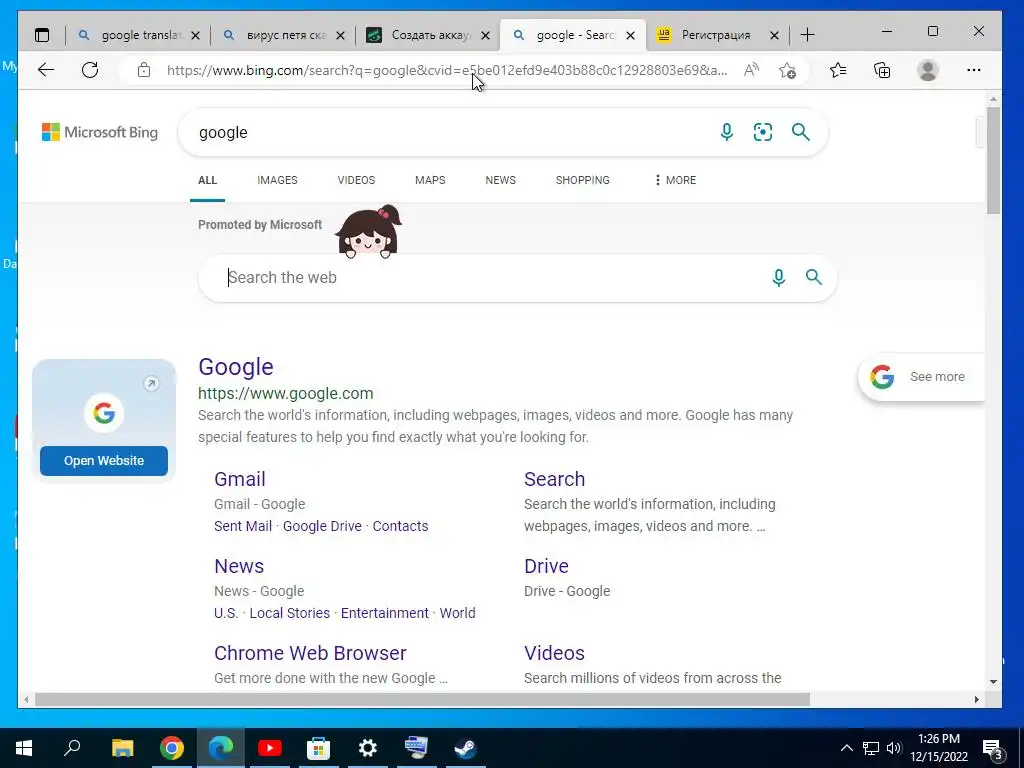Click the horizontal scrollbar thumb

click(x=423, y=699)
